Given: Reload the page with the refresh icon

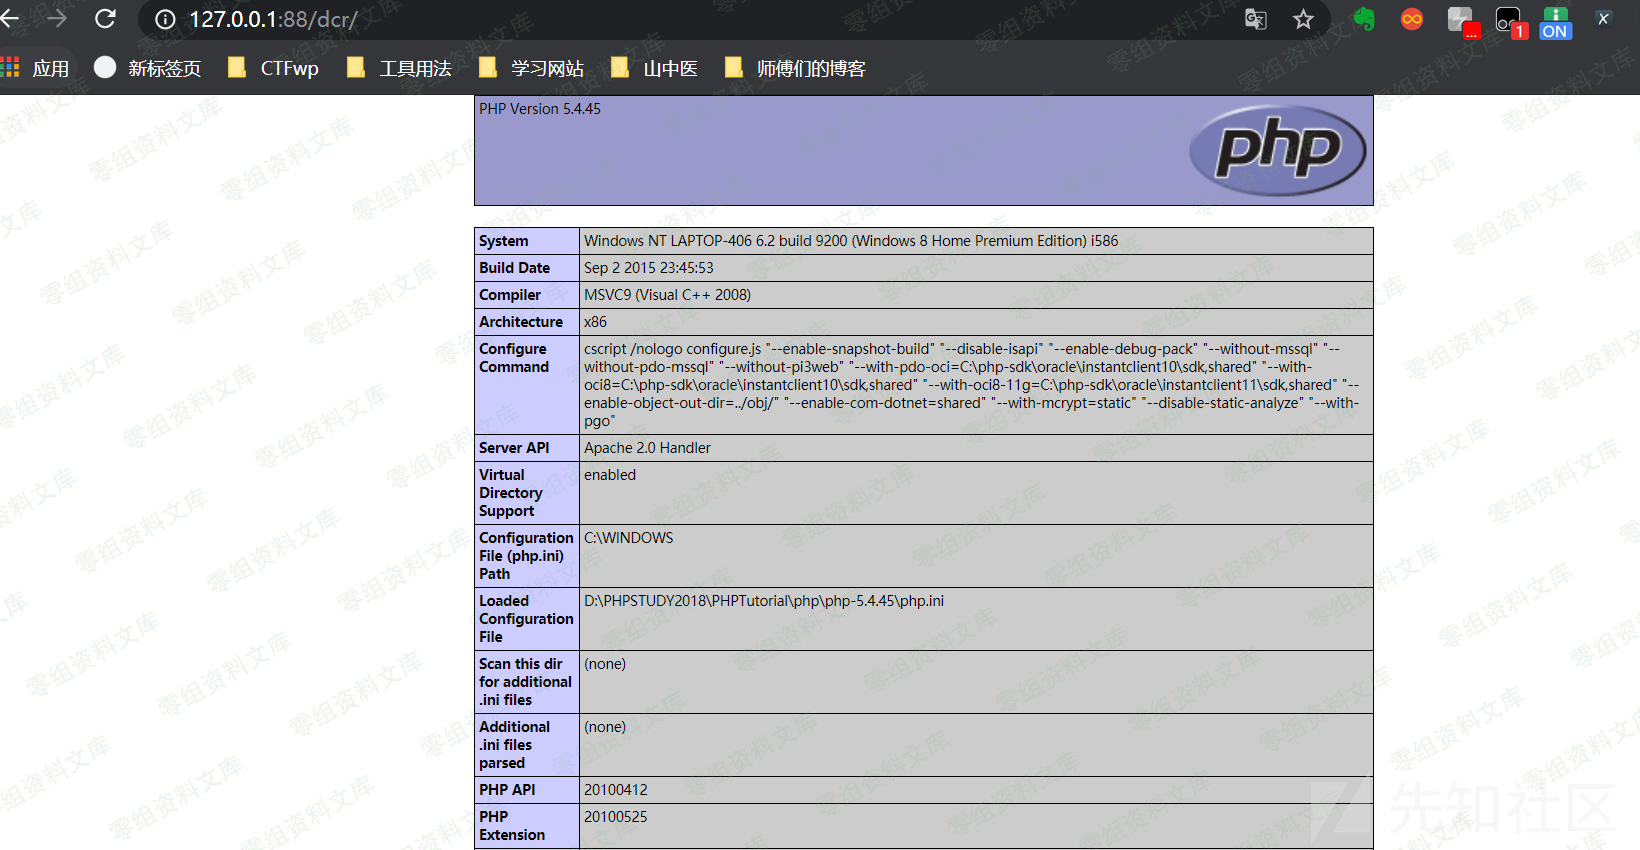Looking at the screenshot, I should pos(105,19).
